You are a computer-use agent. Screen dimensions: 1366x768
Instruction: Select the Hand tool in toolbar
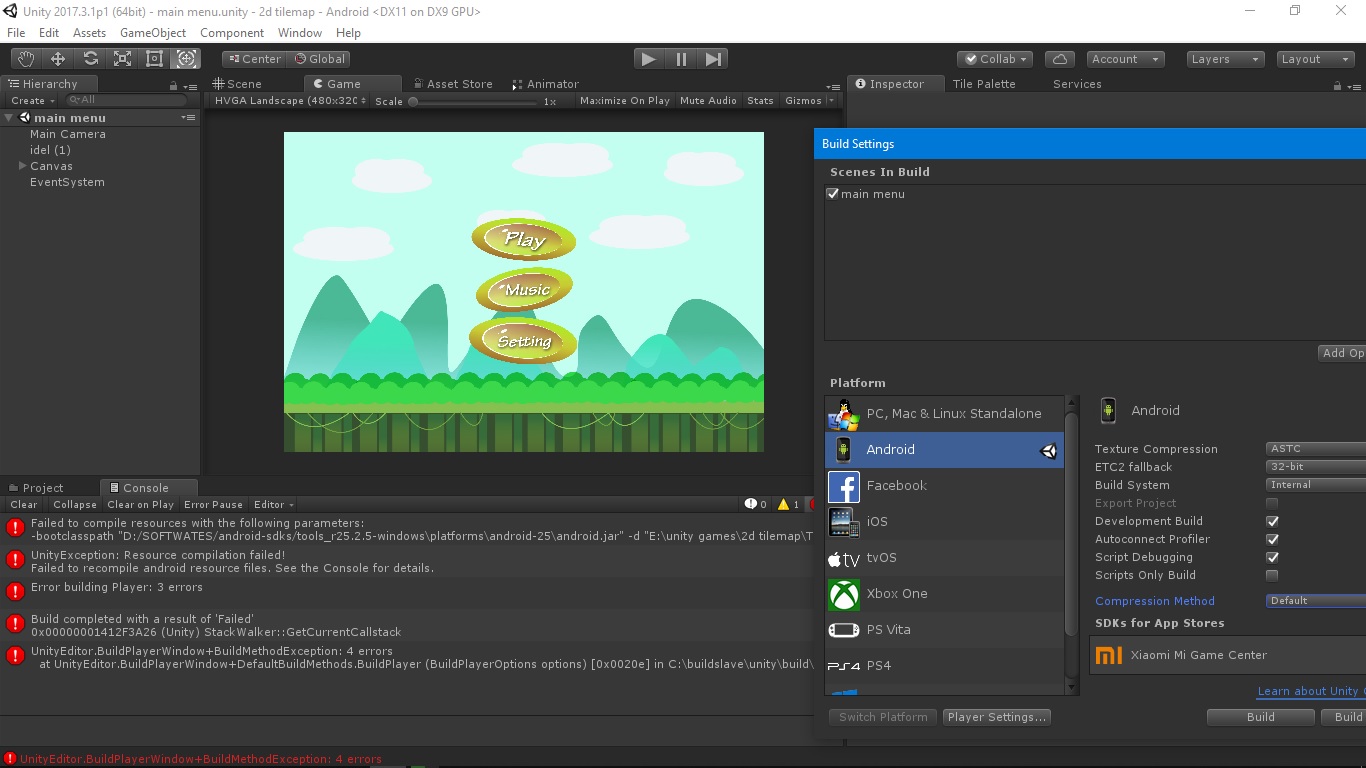[x=26, y=59]
